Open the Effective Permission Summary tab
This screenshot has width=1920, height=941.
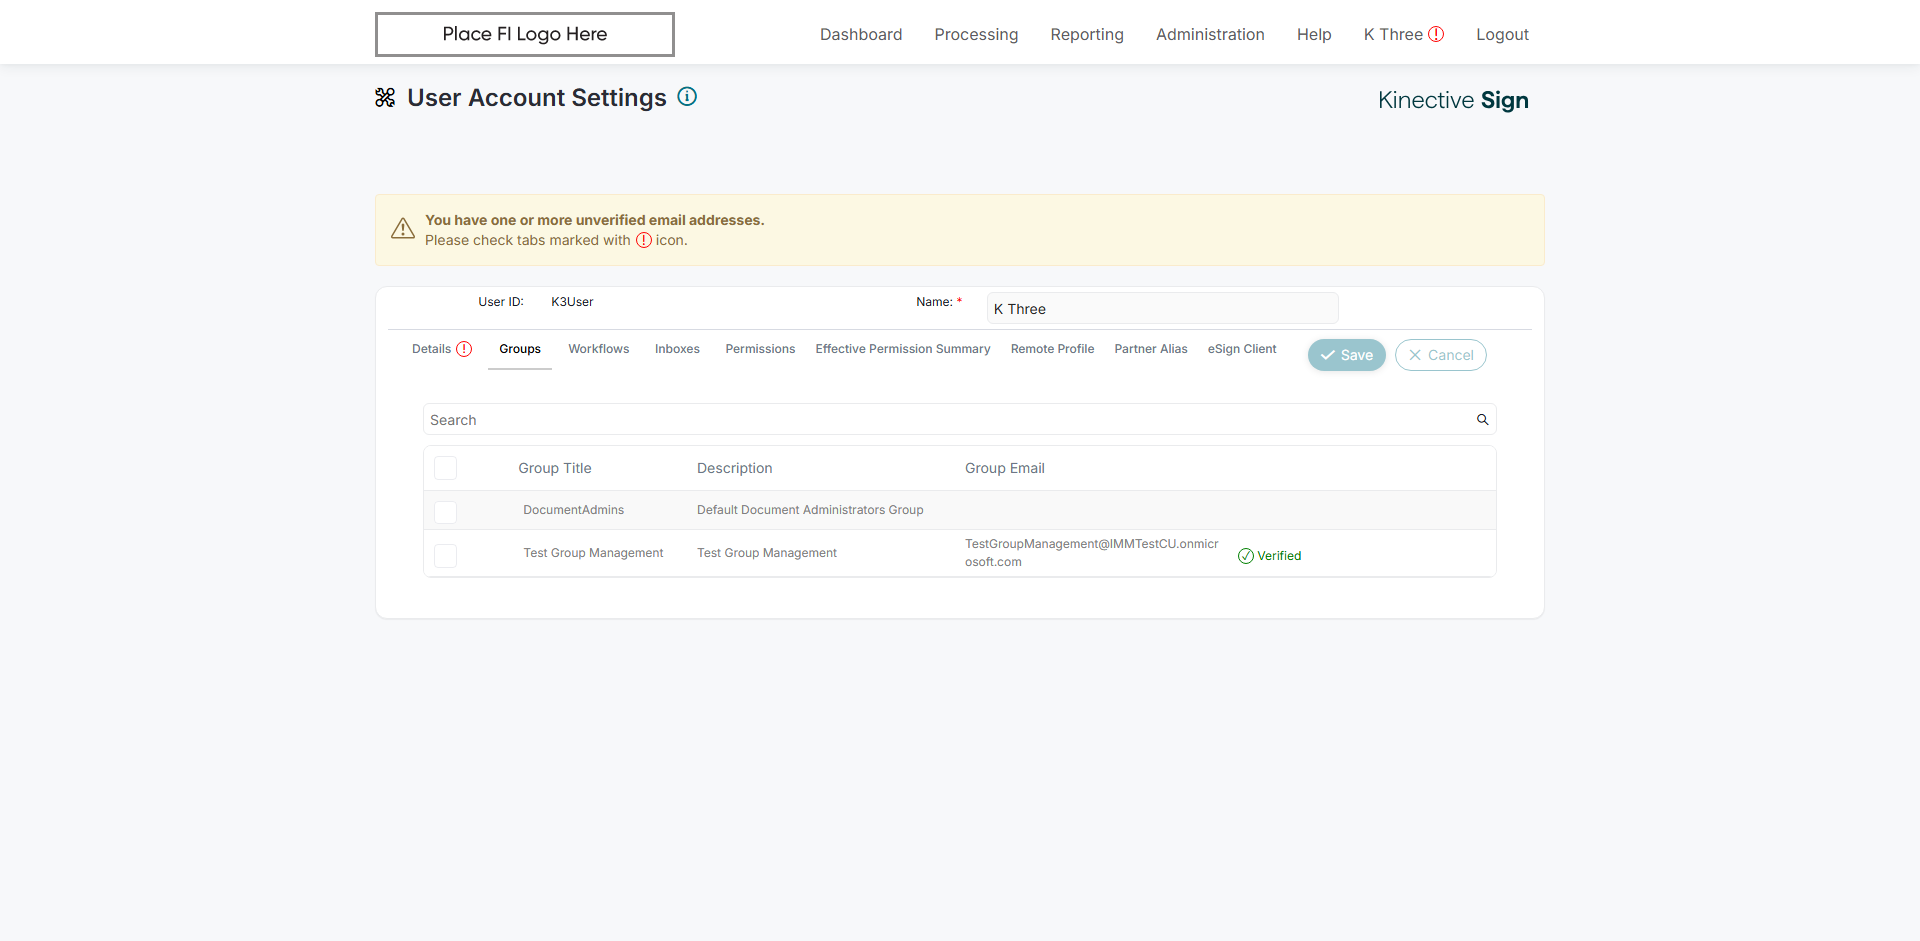902,349
